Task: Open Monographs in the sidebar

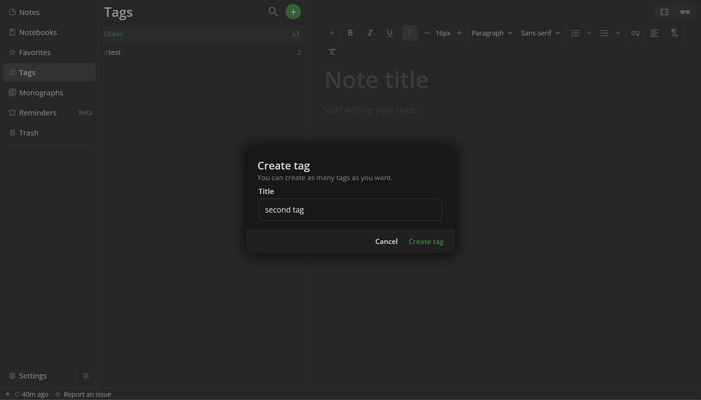Action: pyautogui.click(x=49, y=93)
